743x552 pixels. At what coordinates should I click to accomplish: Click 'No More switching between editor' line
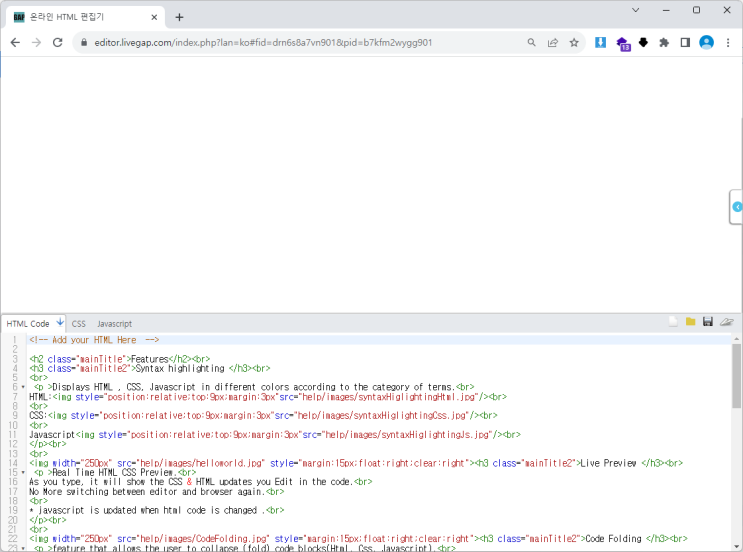pos(156,491)
